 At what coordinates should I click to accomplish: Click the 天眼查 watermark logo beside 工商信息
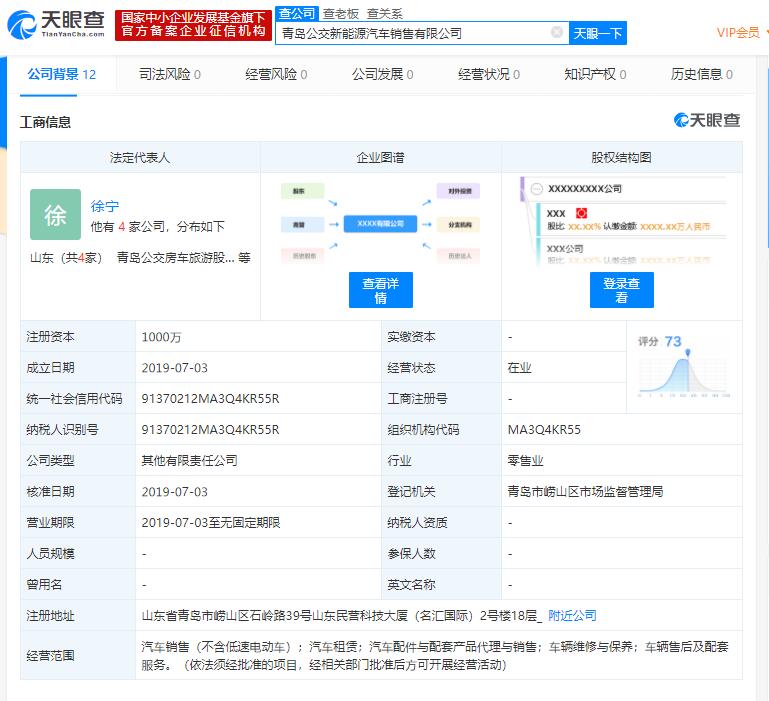pos(707,120)
